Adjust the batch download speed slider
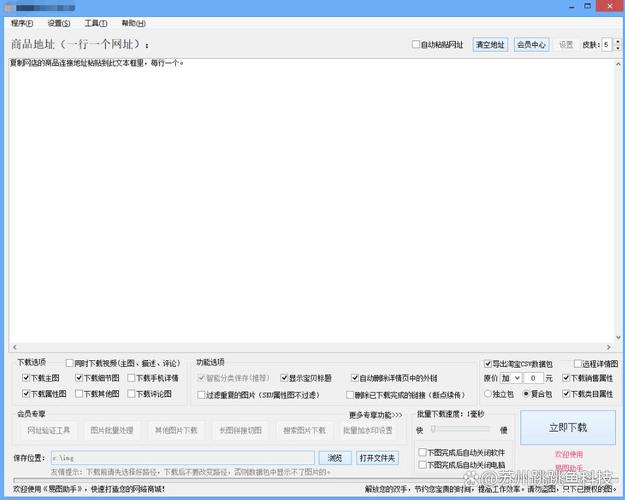Screen dimensions: 625x500 (435, 429)
